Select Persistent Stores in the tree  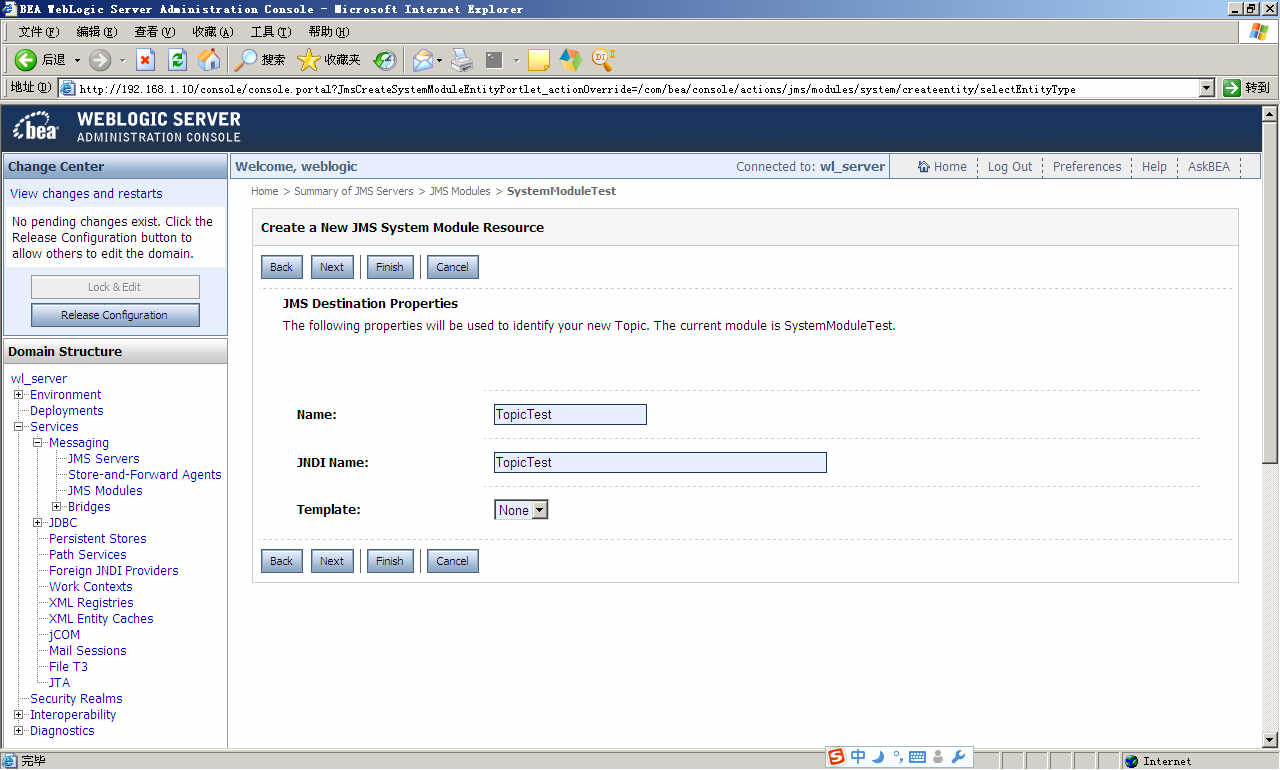click(x=98, y=538)
